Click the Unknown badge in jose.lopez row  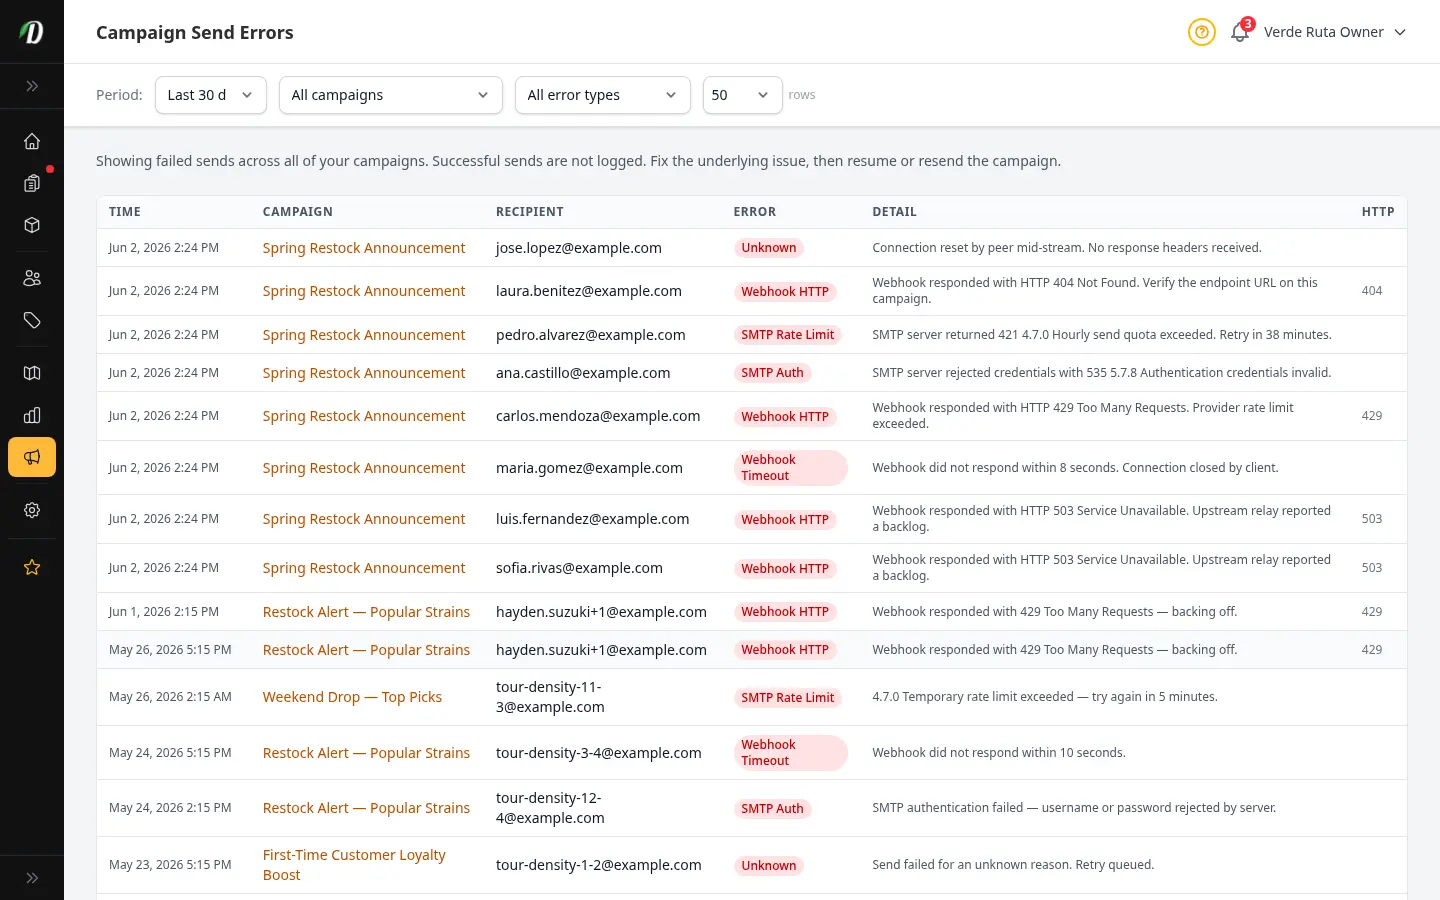pos(769,248)
